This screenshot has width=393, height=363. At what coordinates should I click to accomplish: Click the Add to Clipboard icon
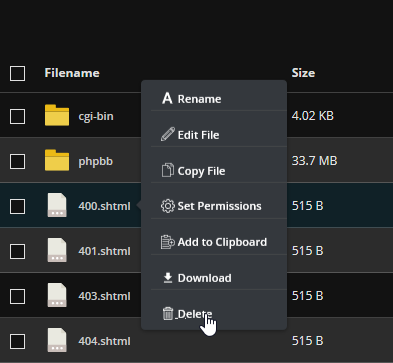pos(168,242)
